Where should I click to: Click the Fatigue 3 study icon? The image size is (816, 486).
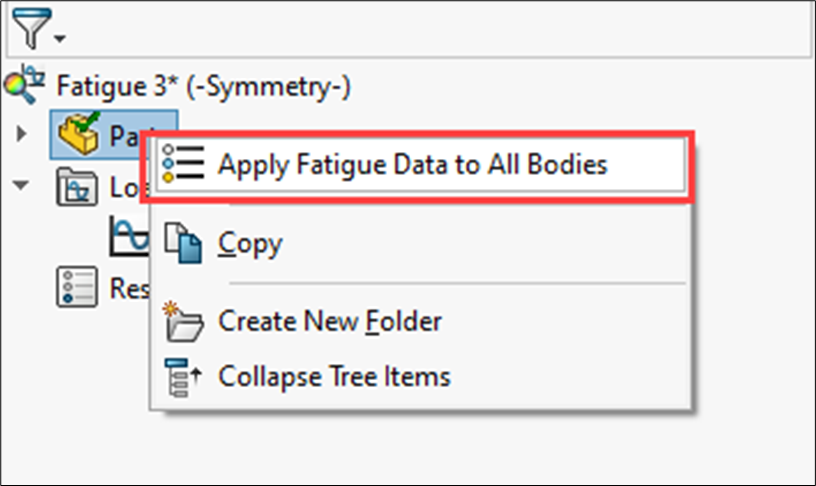[23, 85]
